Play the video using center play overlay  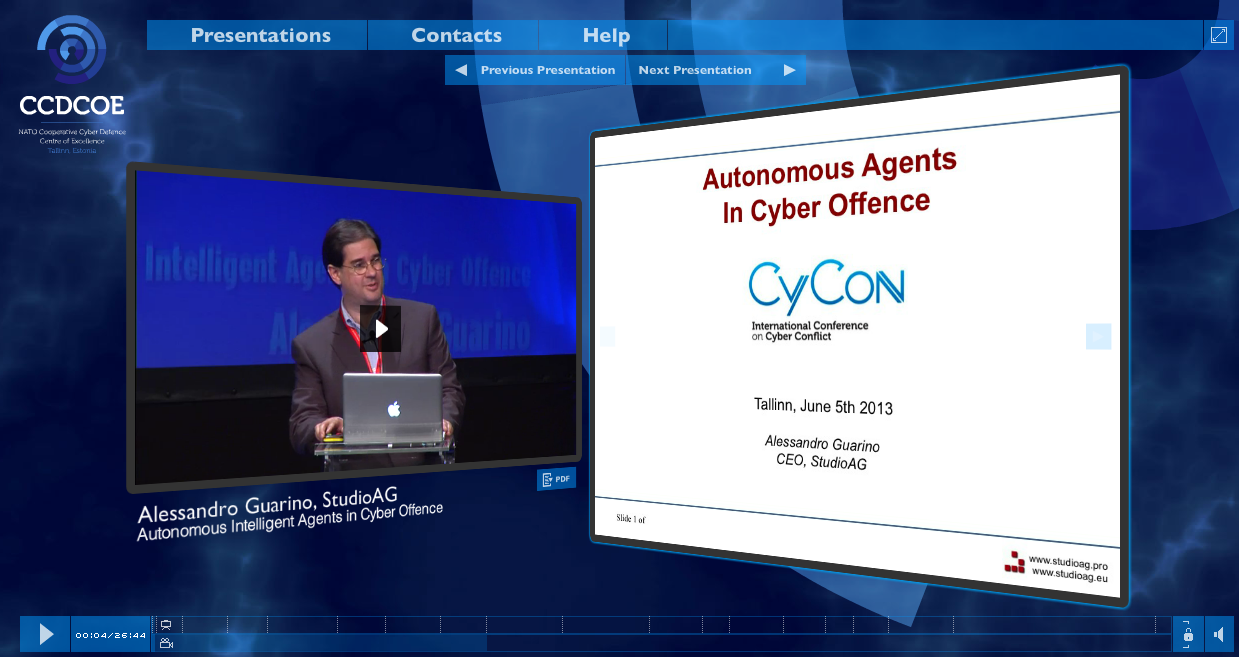tap(380, 329)
